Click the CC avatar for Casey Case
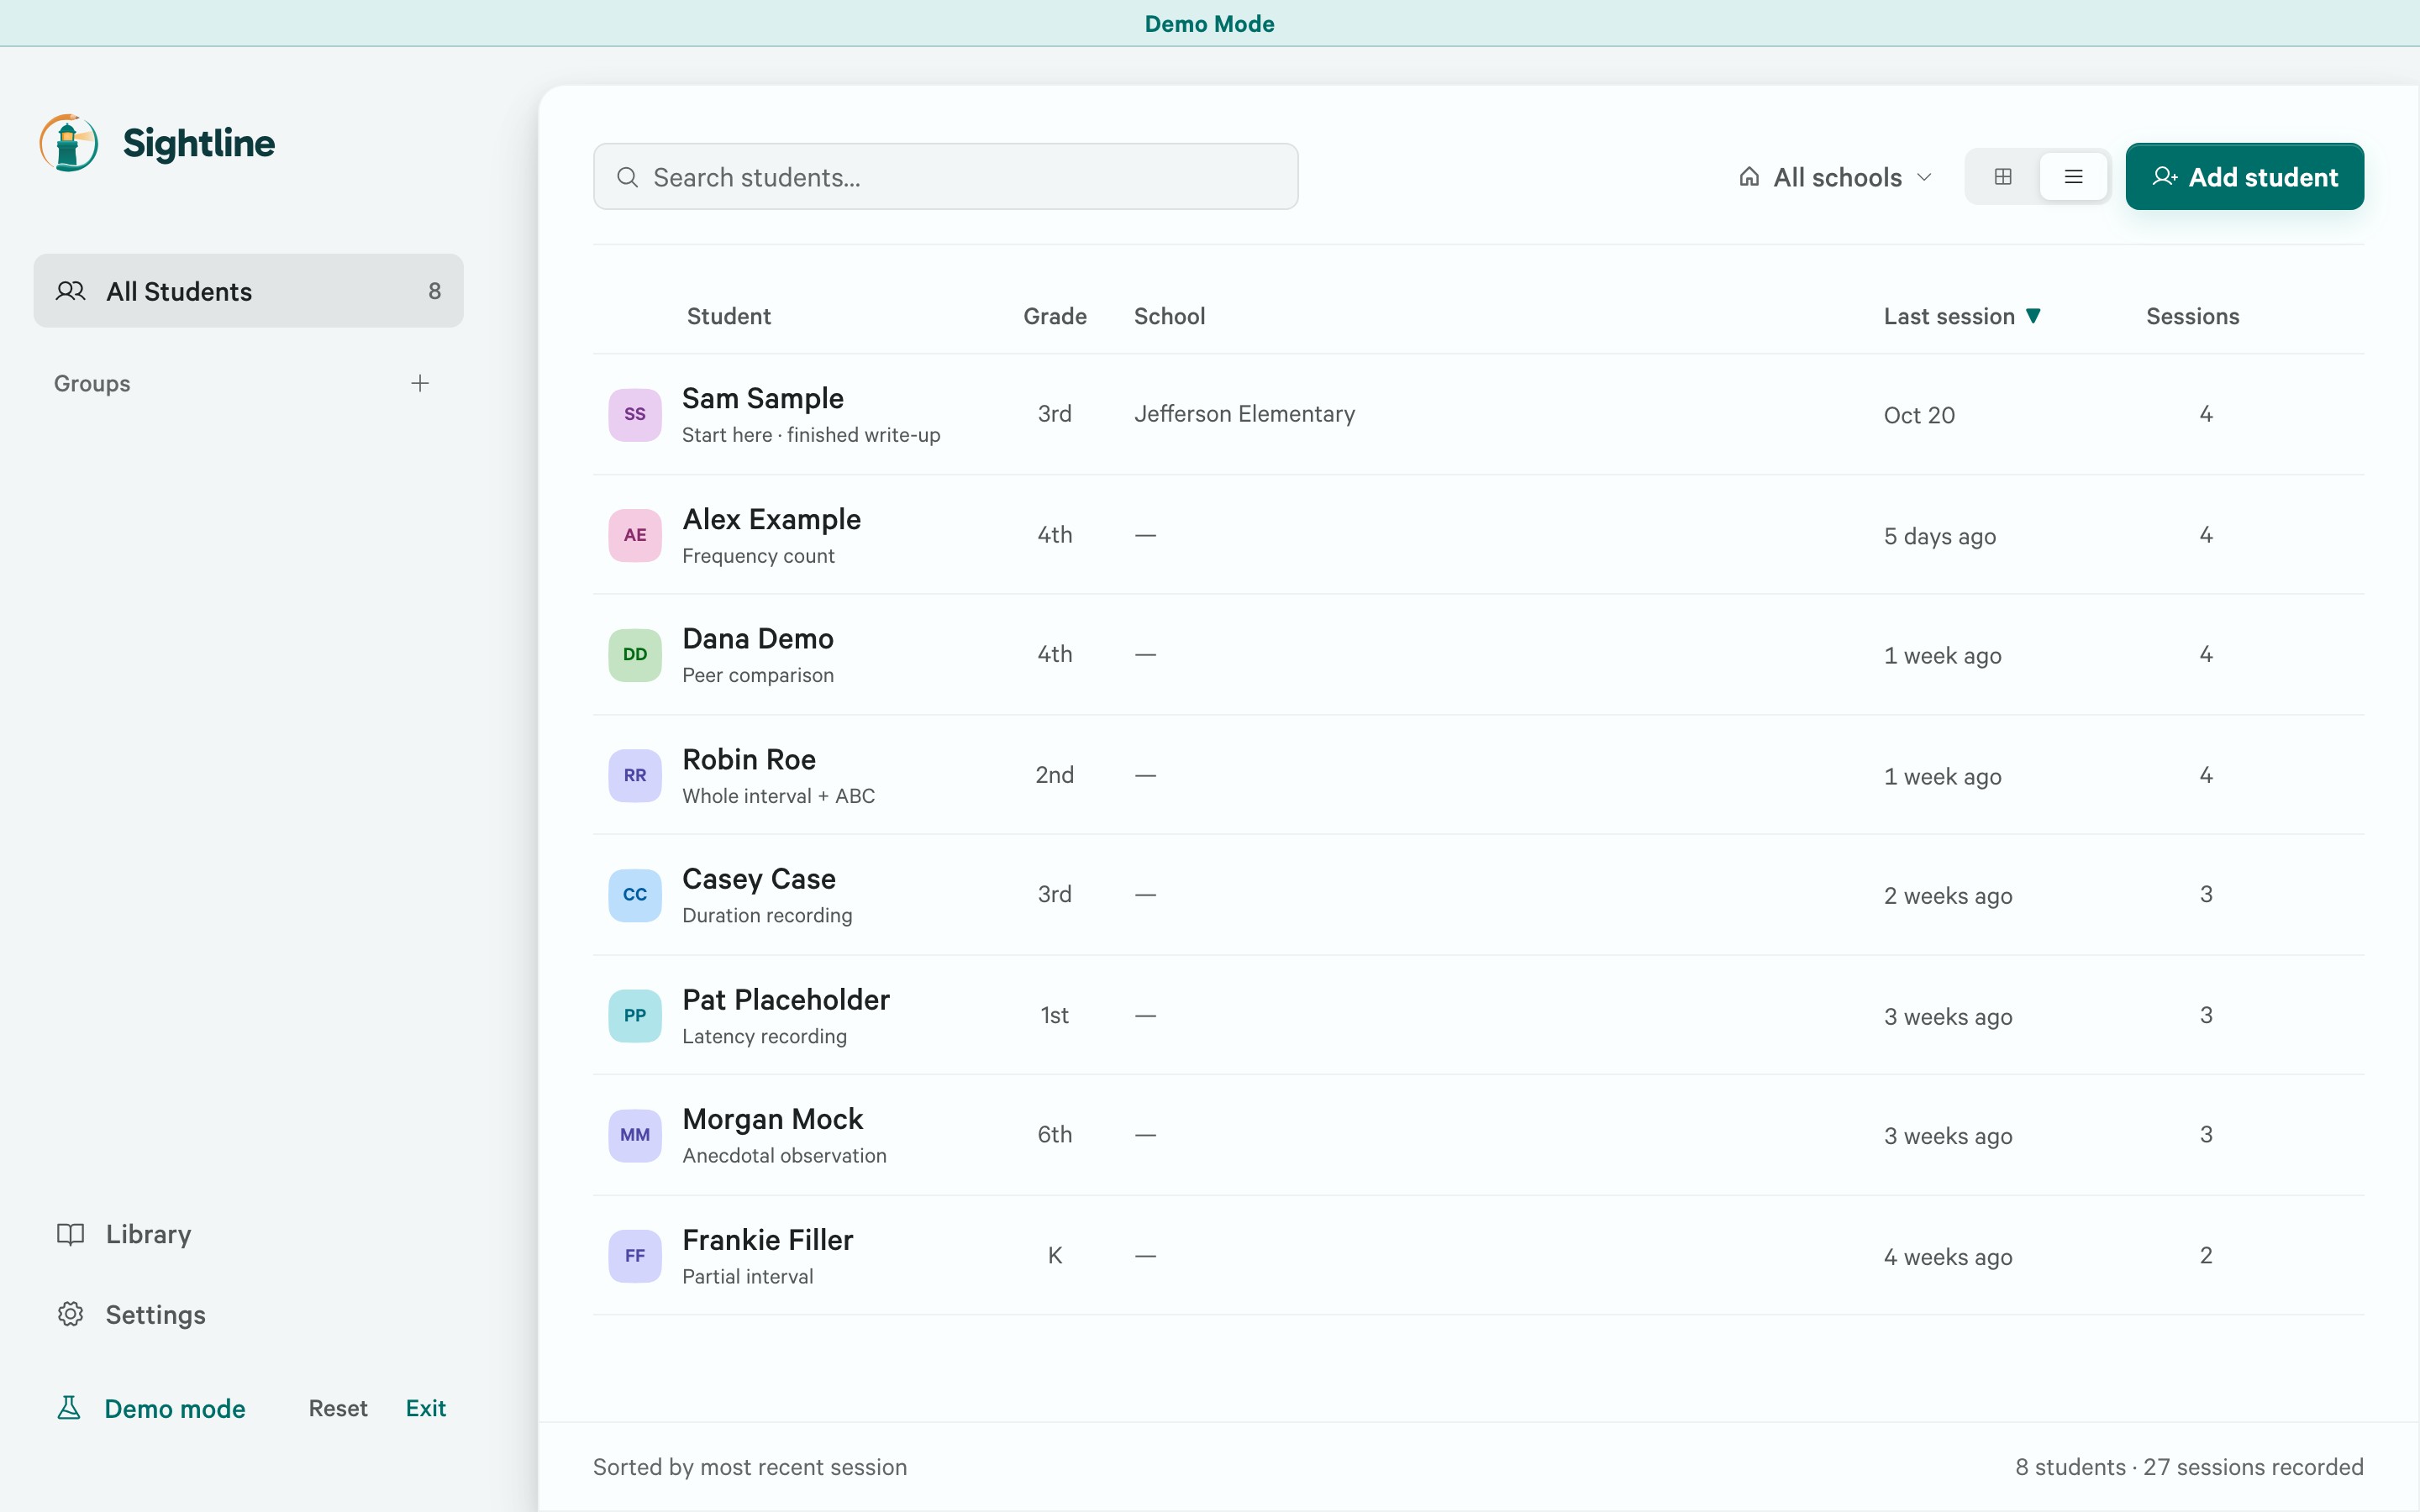Image resolution: width=2420 pixels, height=1512 pixels. coord(635,895)
